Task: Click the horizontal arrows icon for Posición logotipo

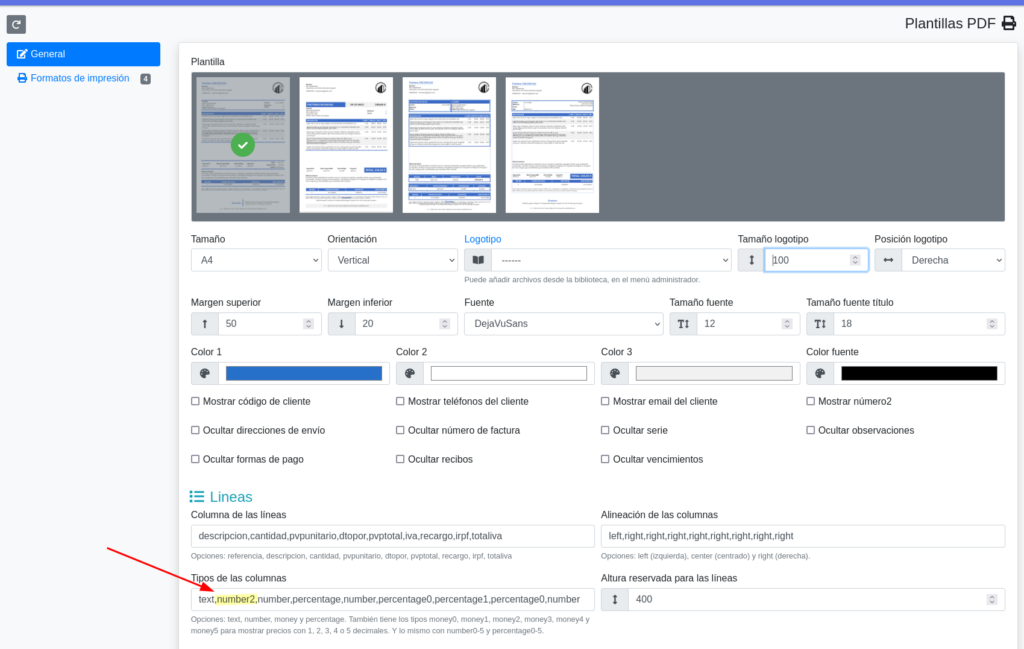Action: coord(888,260)
